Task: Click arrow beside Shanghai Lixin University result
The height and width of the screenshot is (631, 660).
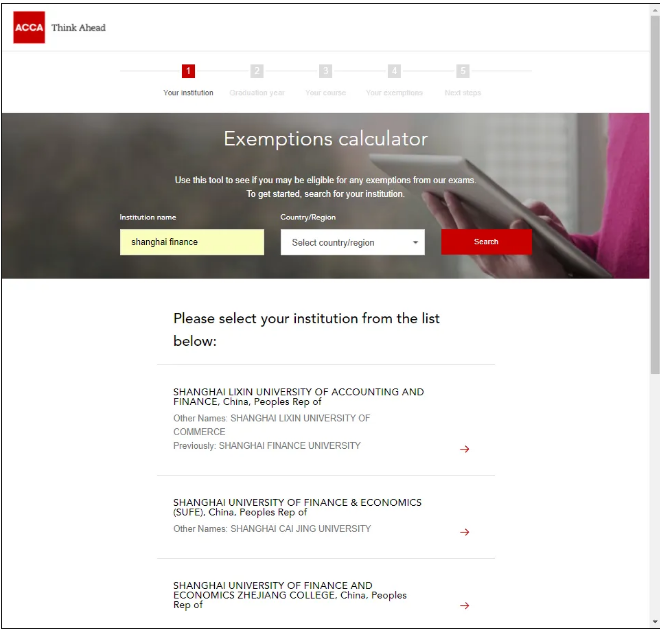Action: tap(464, 449)
